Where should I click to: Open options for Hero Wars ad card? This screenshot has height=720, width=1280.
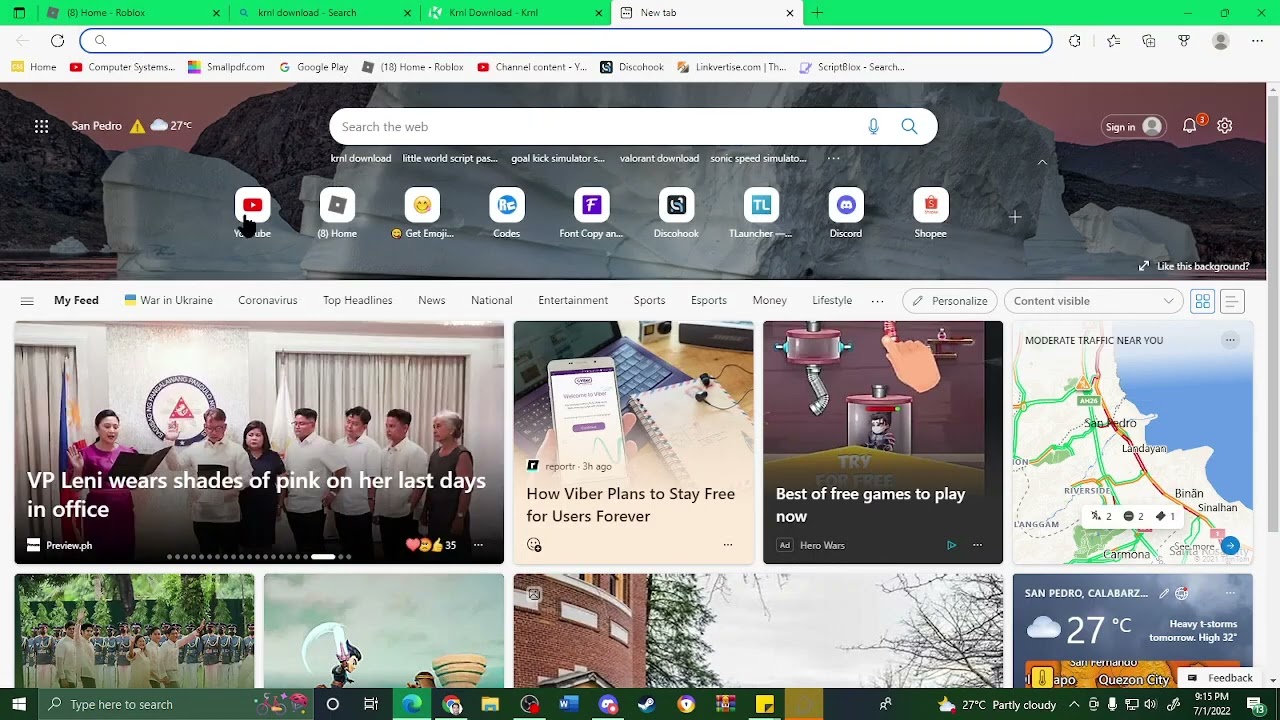click(977, 545)
